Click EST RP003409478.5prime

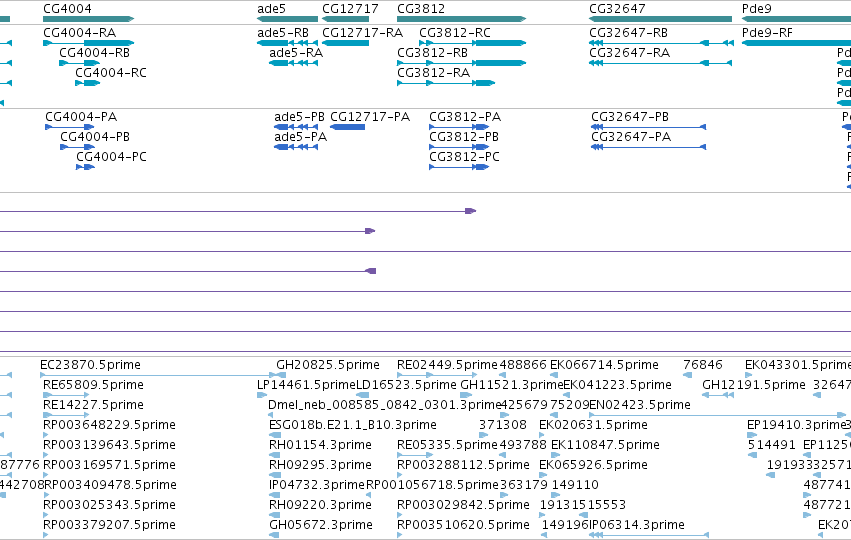coord(47,495)
